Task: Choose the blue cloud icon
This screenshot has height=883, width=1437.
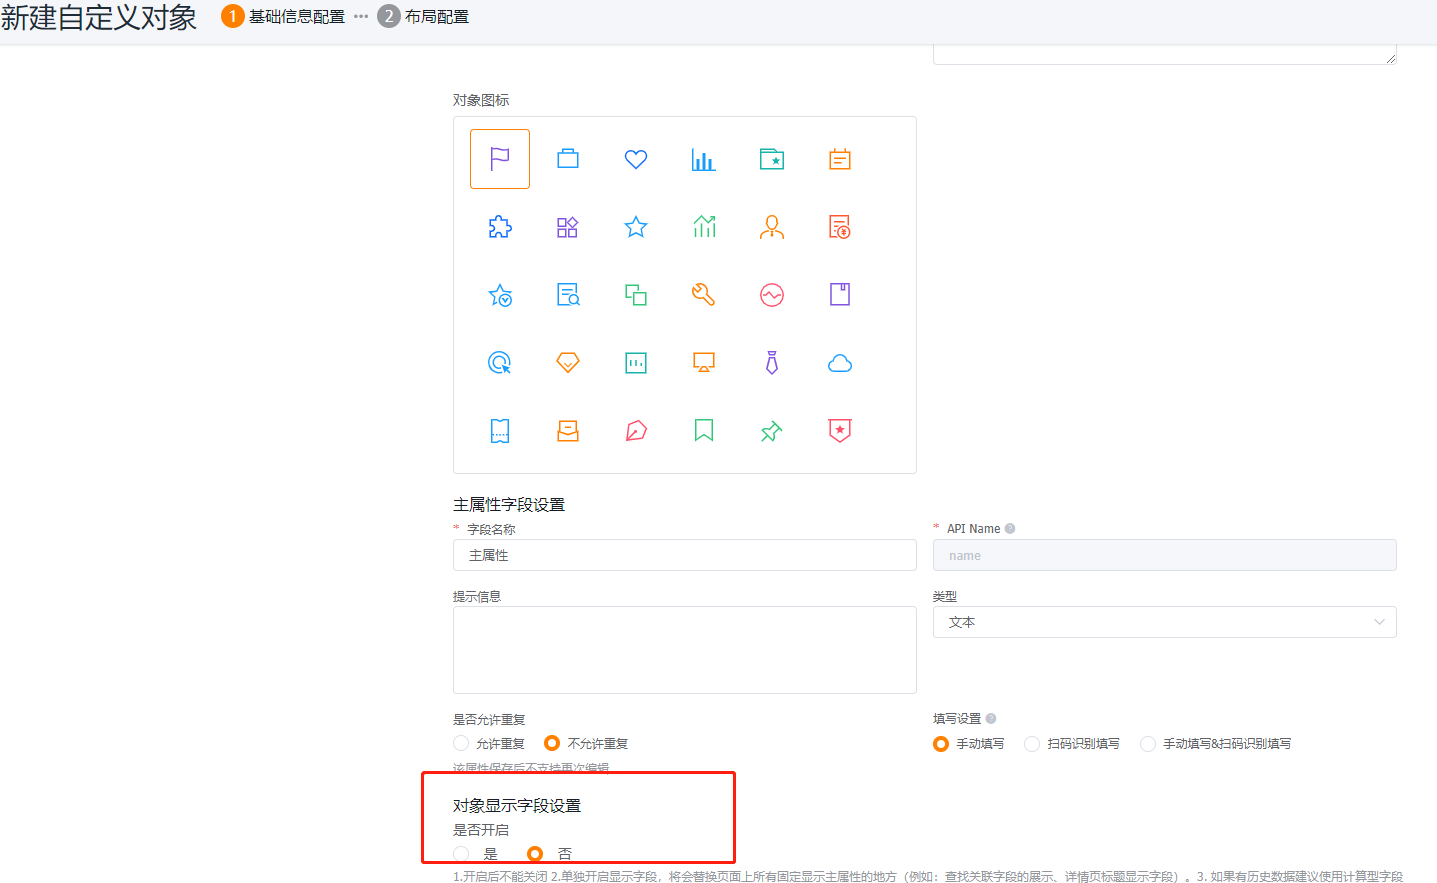Action: click(x=840, y=363)
